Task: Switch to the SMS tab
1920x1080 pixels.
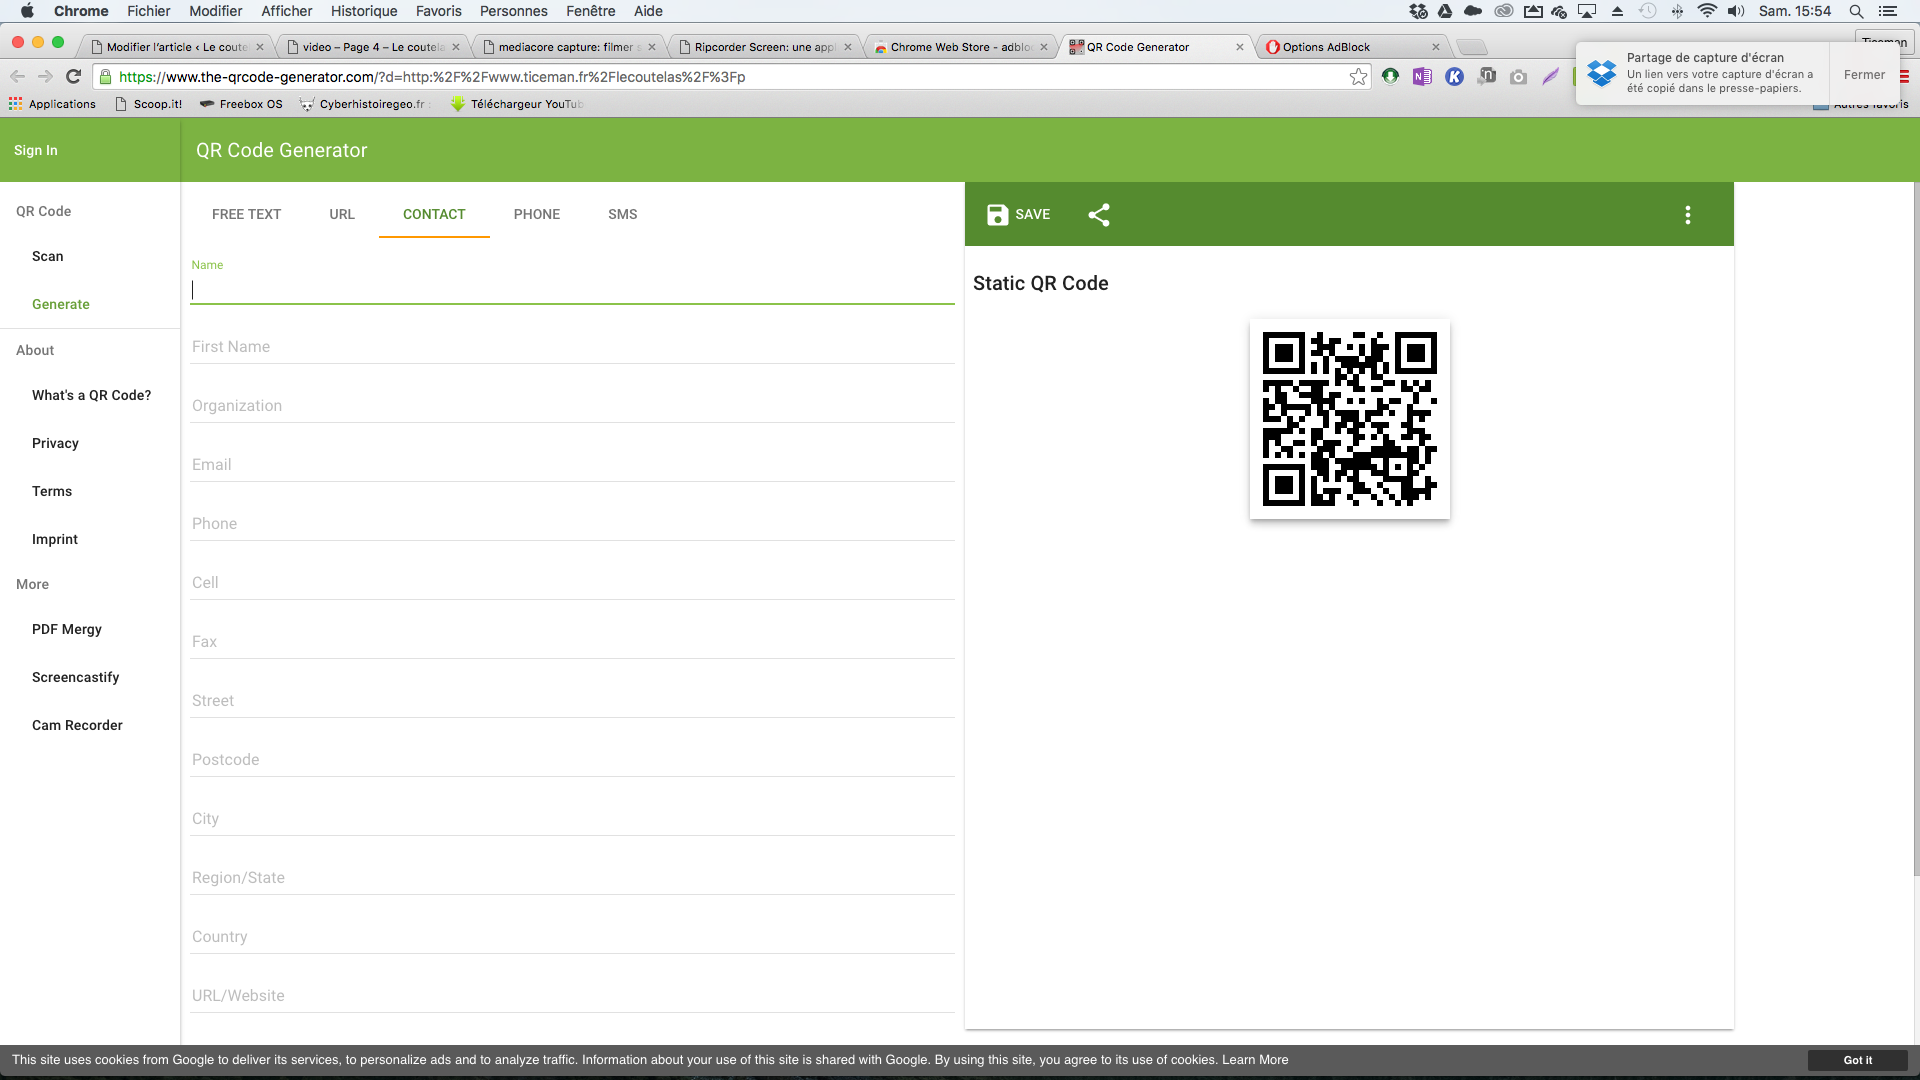Action: (x=622, y=214)
